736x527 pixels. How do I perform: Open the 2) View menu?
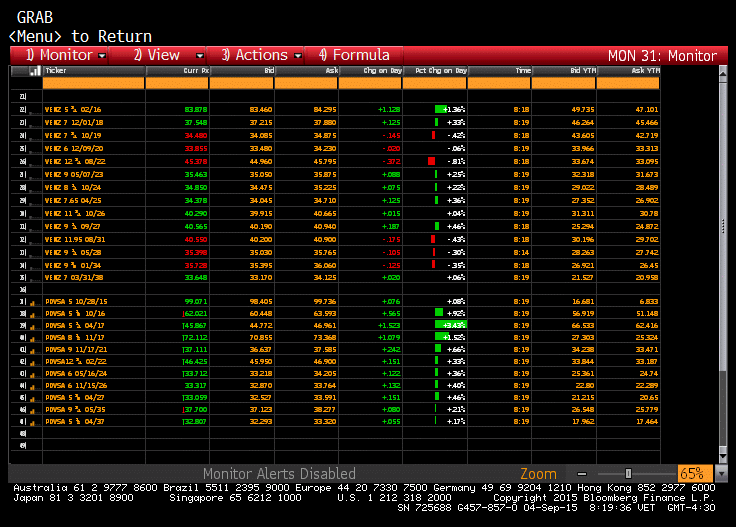(157, 55)
